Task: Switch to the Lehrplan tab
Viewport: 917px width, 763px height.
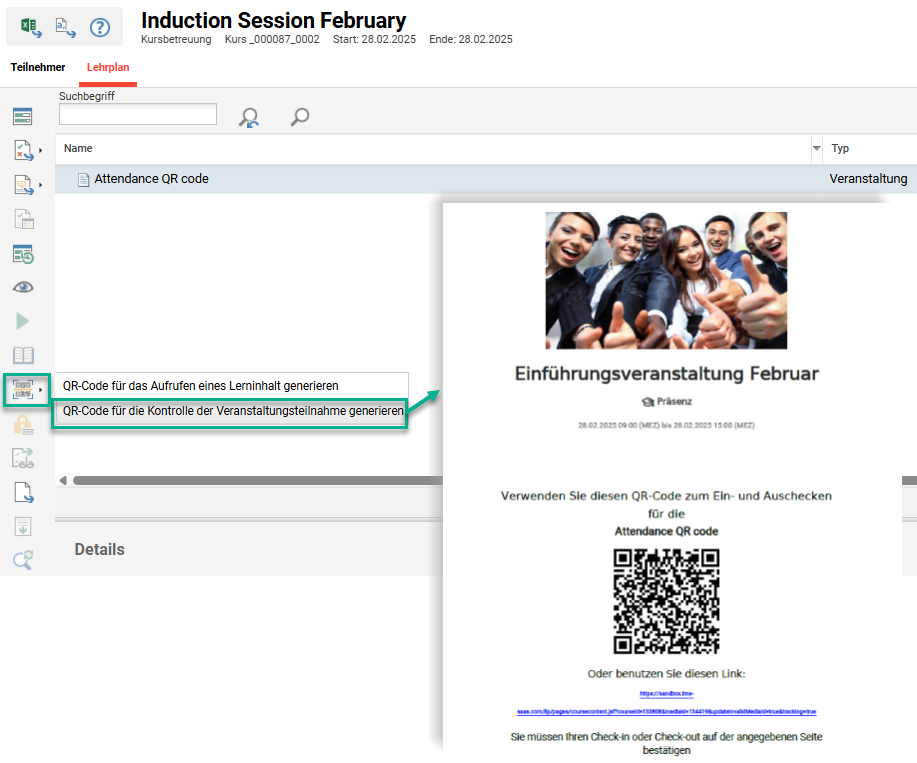Action: (108, 67)
